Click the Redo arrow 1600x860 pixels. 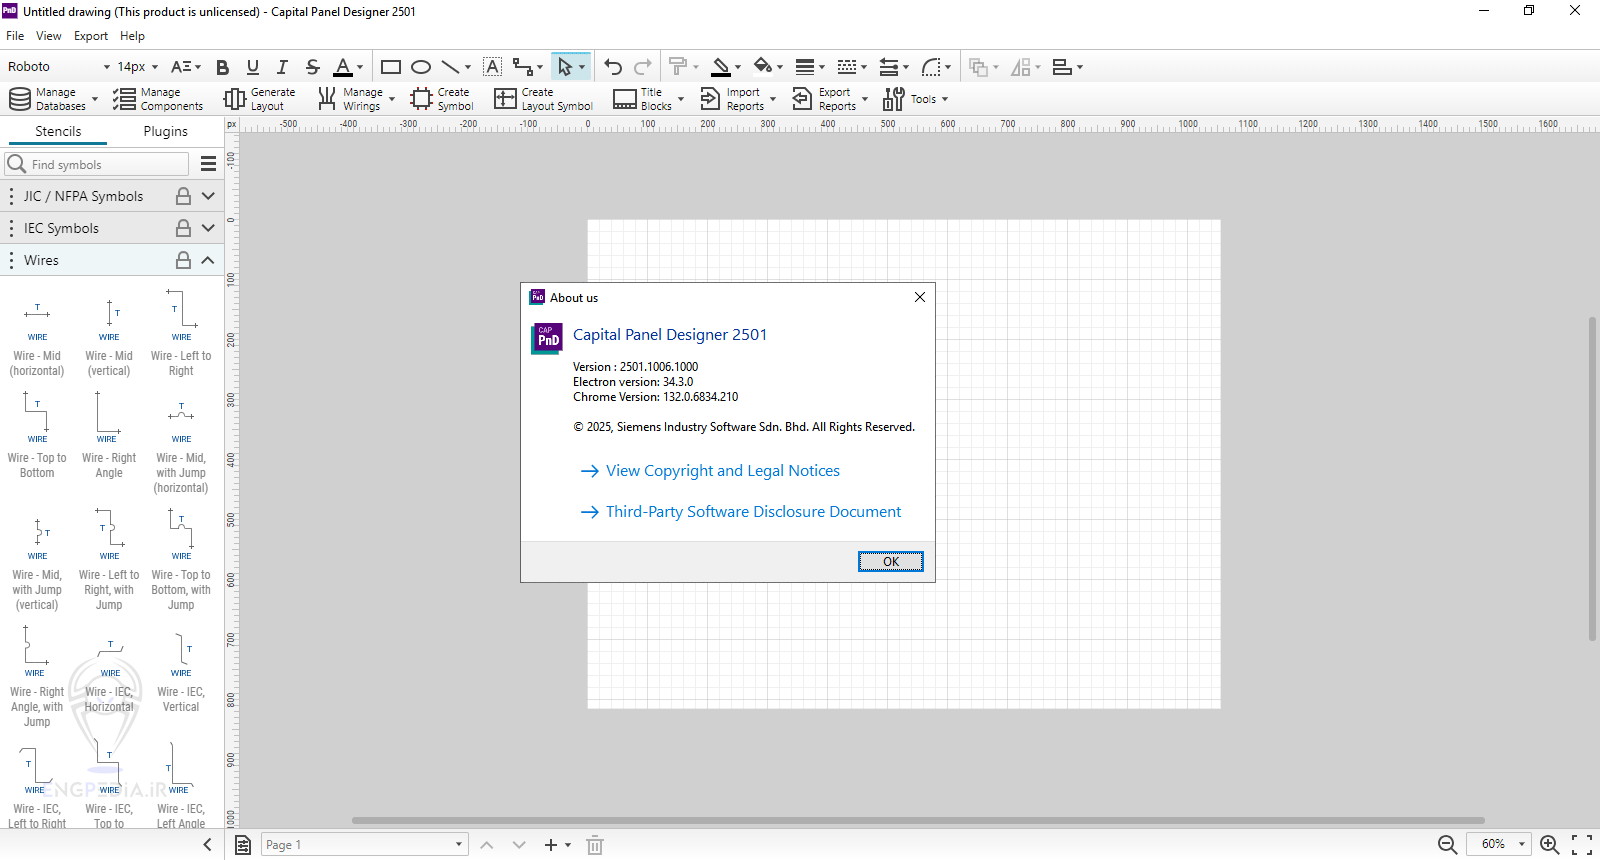643,67
